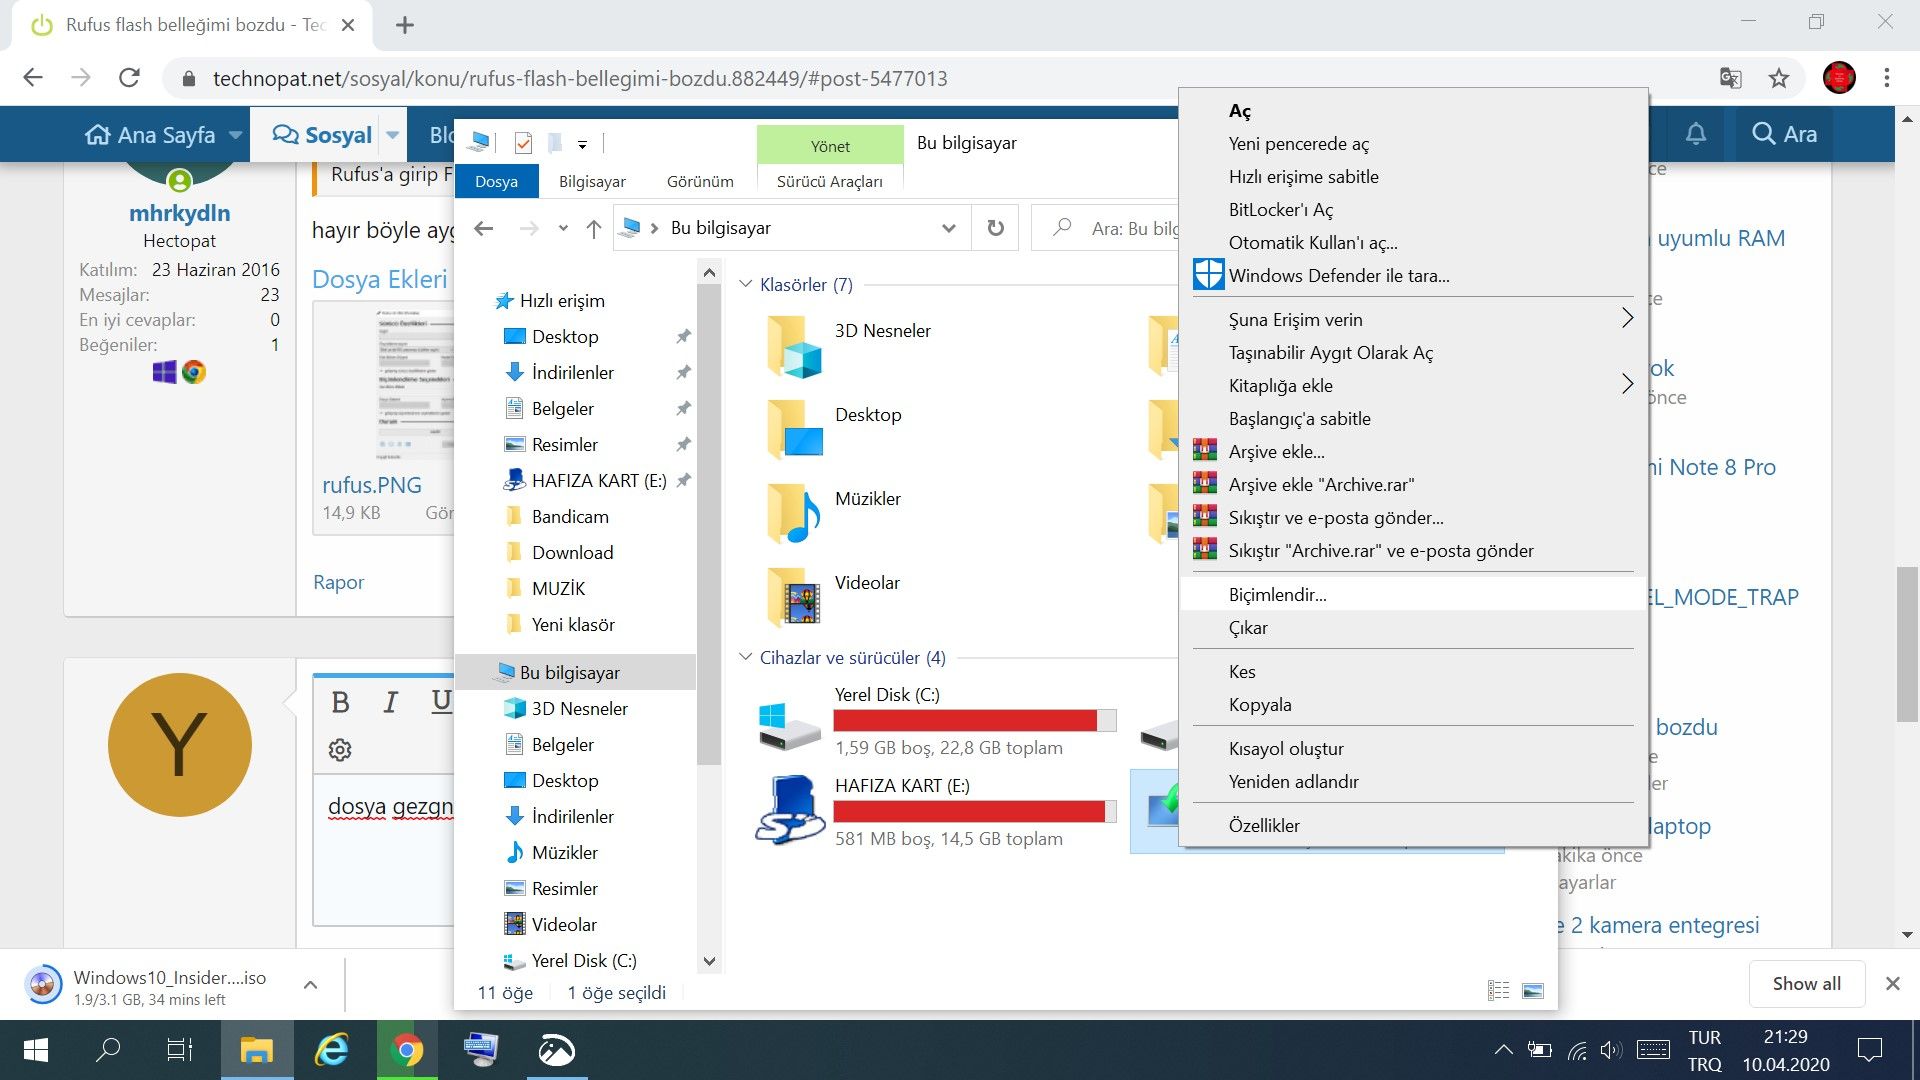Click Properties checkmark icon in quick toolbar
Viewport: 1920px width, 1080px height.
coord(523,143)
